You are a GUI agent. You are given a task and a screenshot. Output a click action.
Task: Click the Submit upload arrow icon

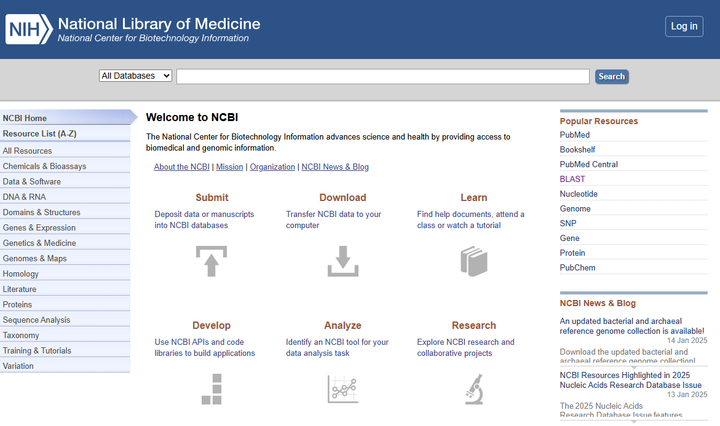click(211, 261)
